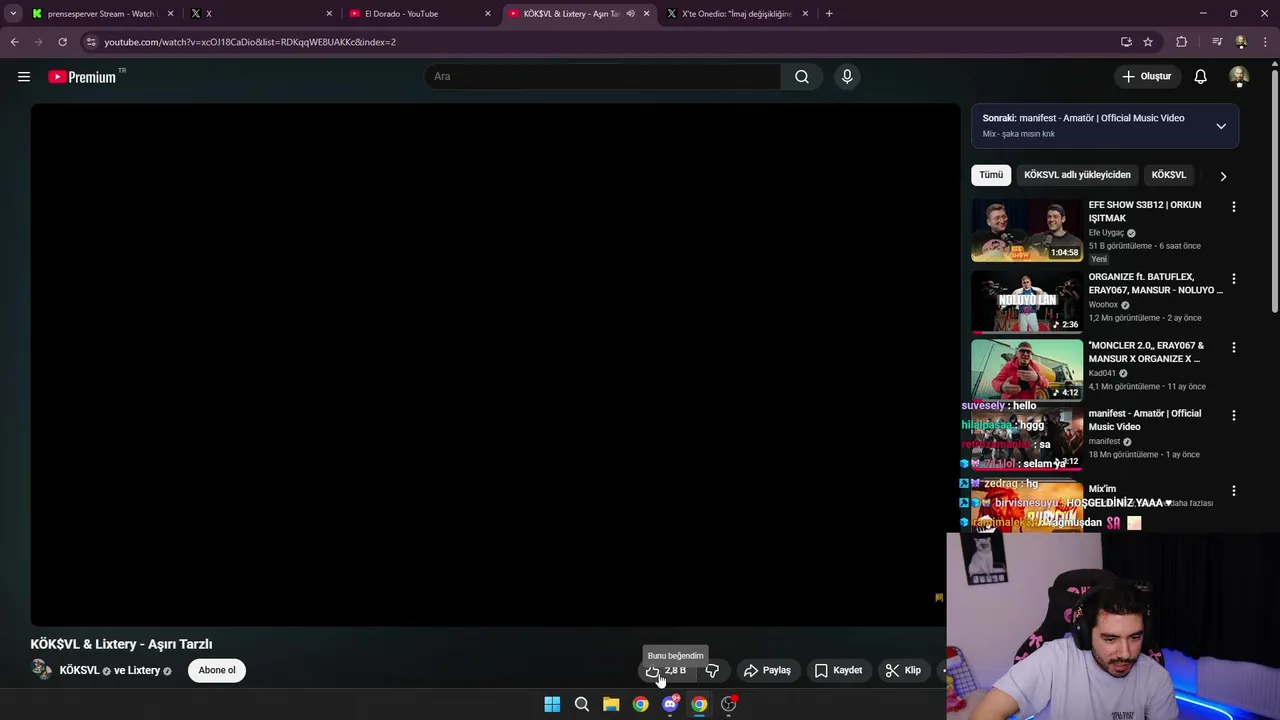The height and width of the screenshot is (720, 1280).
Task: Open the browser extensions puzzle icon
Action: coord(1182,42)
